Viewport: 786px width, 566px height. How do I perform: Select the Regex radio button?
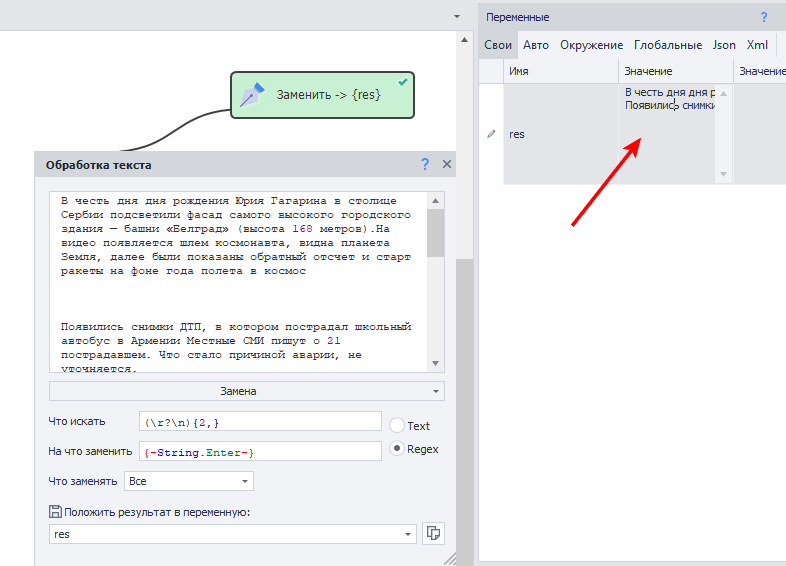pos(397,449)
